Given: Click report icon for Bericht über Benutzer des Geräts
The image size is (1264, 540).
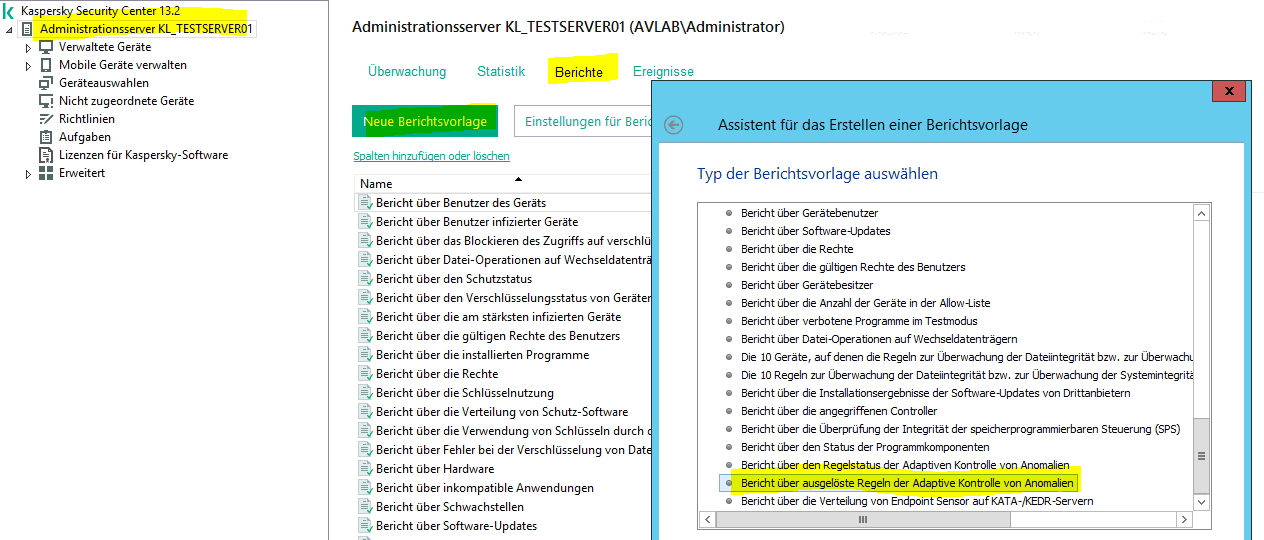Looking at the screenshot, I should click(x=365, y=203).
